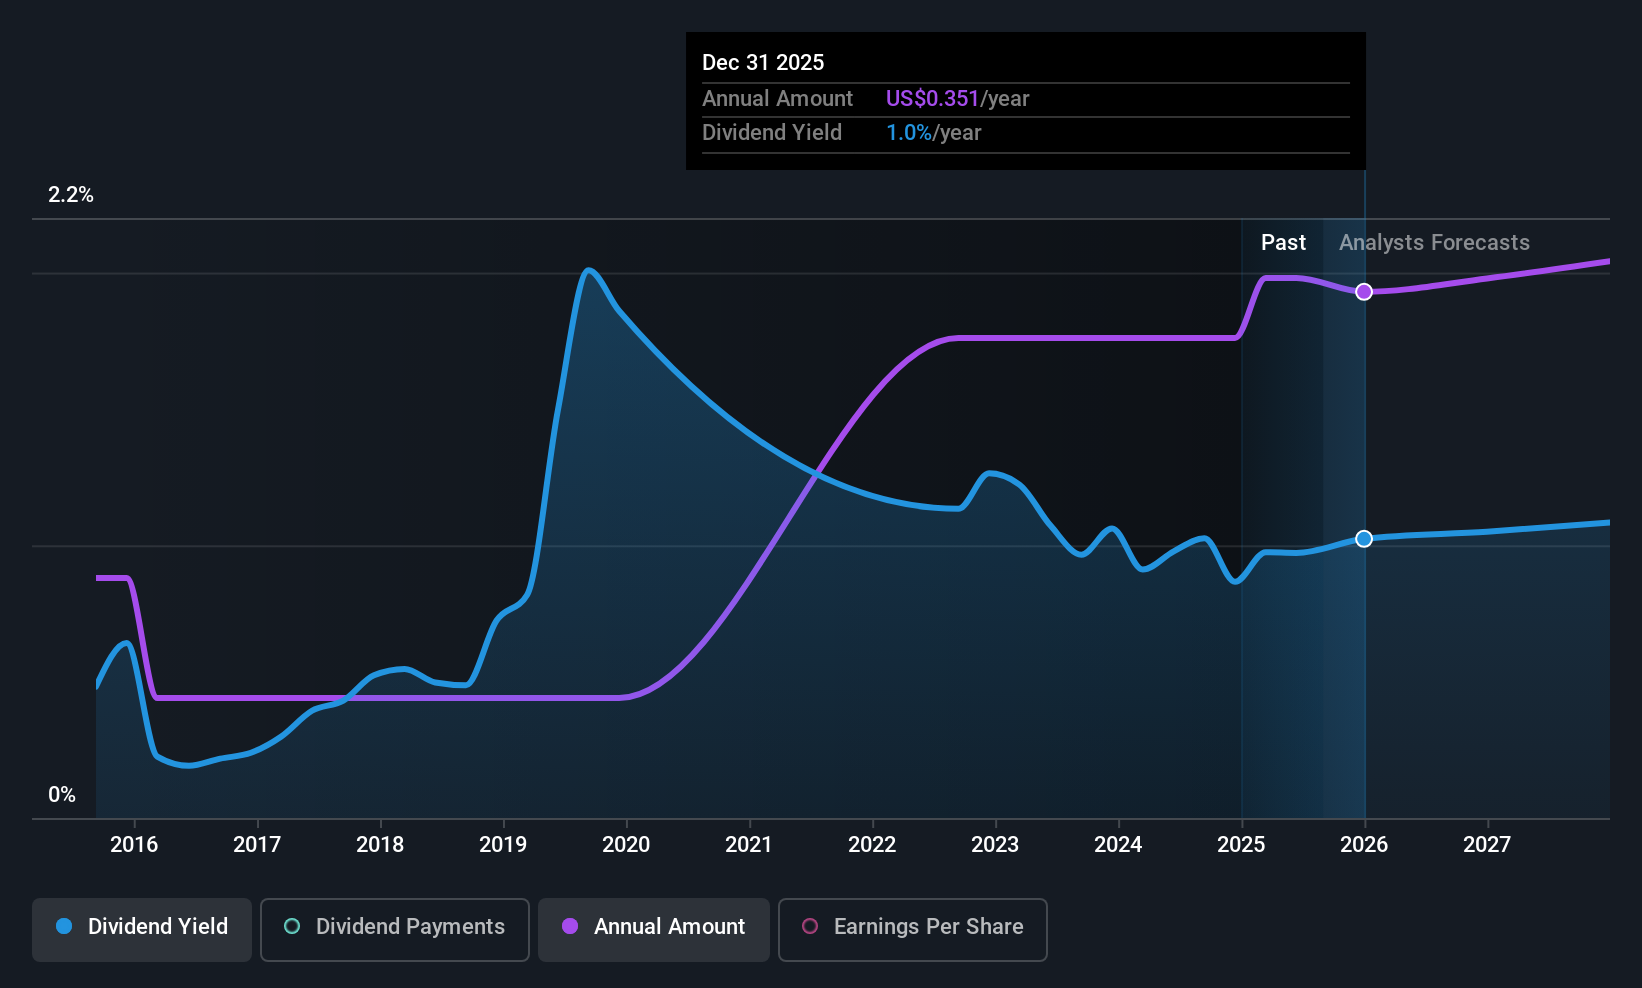Toggle the Dividend Yield legend series
Viewport: 1642px width, 988px height.
[x=142, y=929]
